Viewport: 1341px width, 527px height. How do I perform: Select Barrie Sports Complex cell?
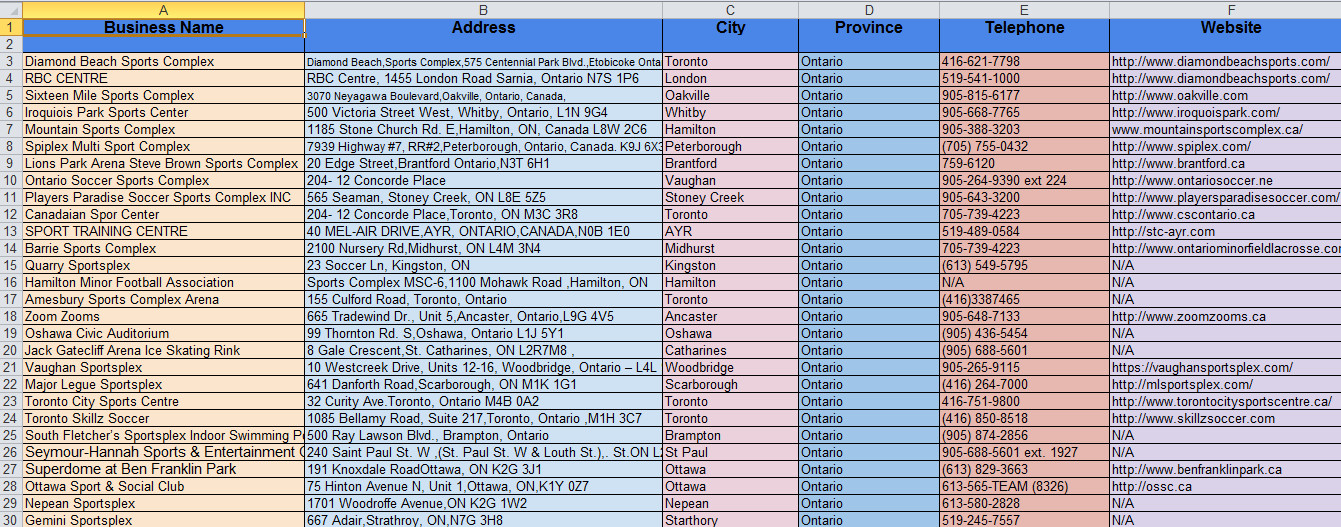pyautogui.click(x=164, y=249)
